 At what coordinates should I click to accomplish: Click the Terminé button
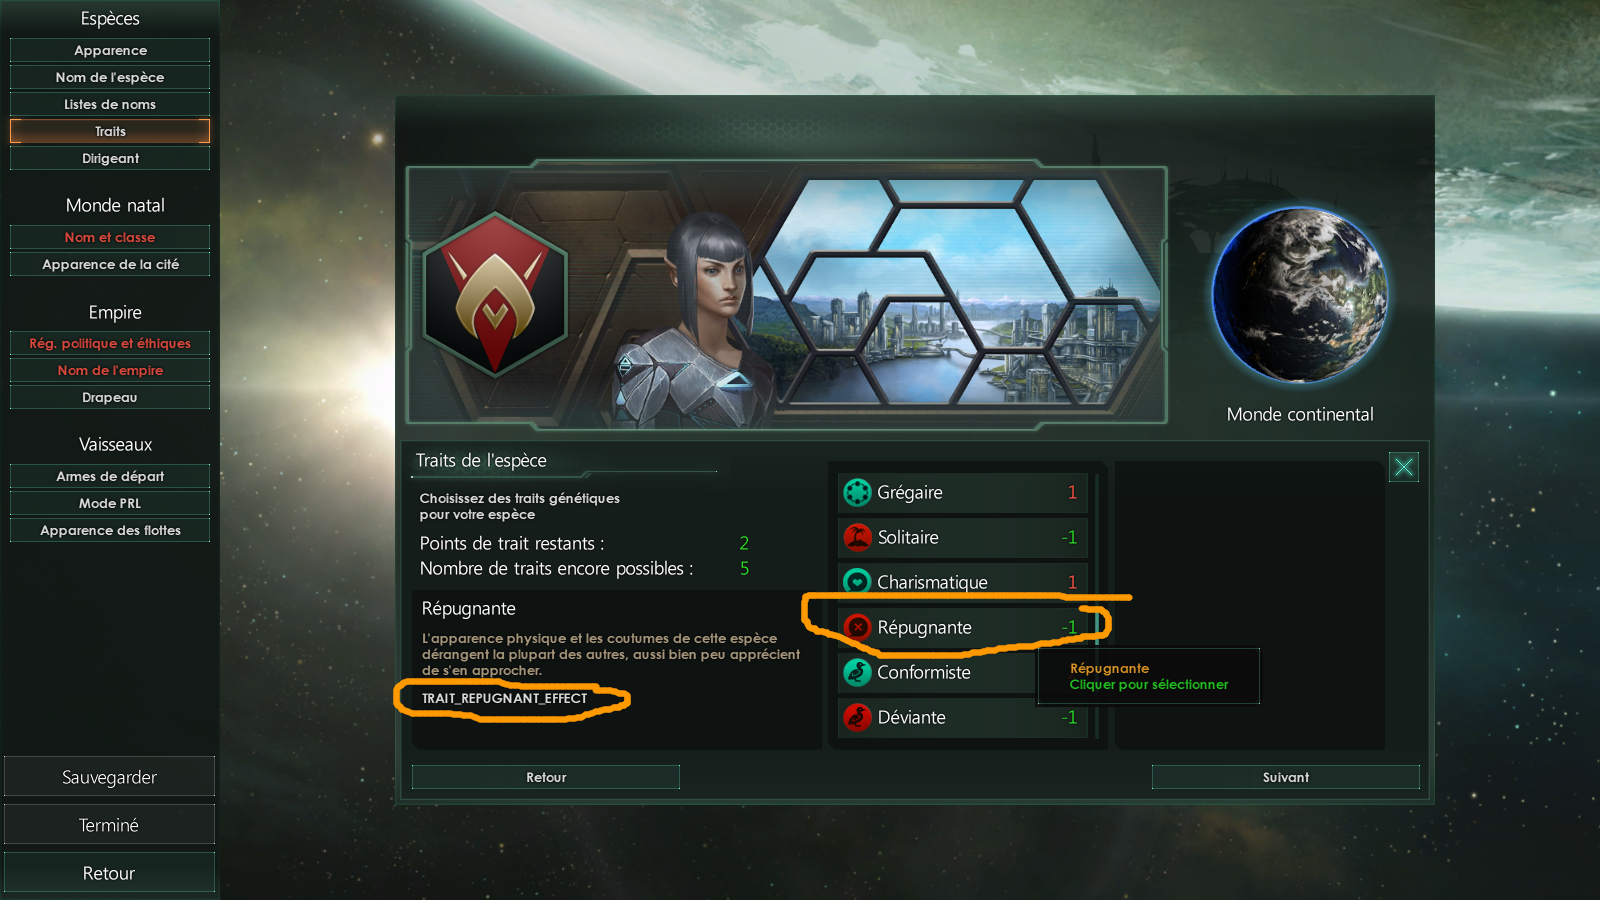coord(109,825)
